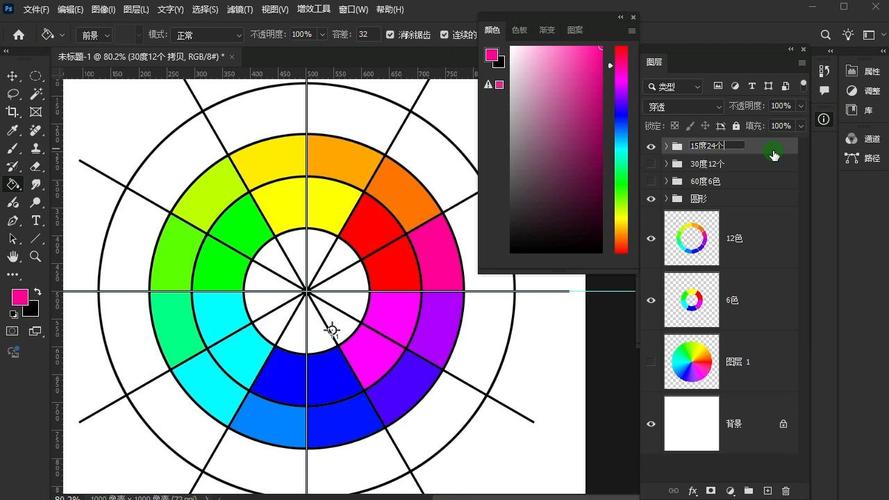Click the pink foreground swatch in color panel
Screen dimensions: 889x500
pyautogui.click(x=492, y=55)
